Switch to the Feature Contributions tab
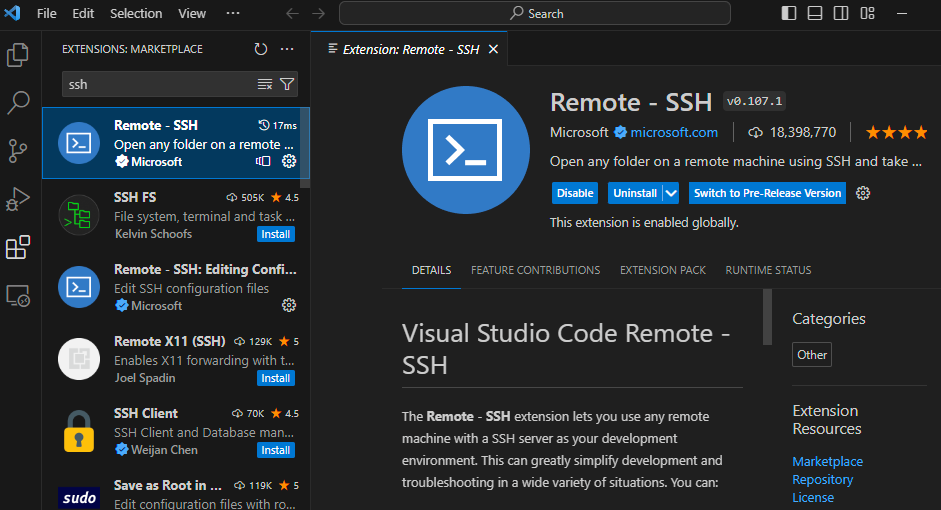This screenshot has height=510, width=941. pyautogui.click(x=535, y=270)
